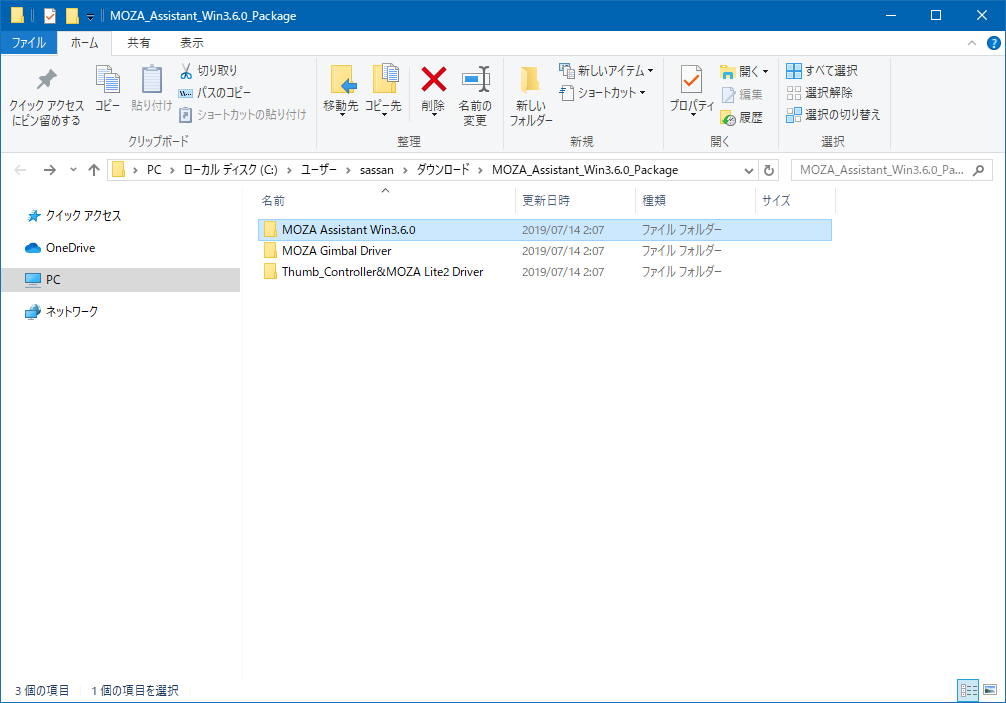Screen dimensions: 1006x703
Task: Switch to the Share (共有) tab
Action: [139, 43]
